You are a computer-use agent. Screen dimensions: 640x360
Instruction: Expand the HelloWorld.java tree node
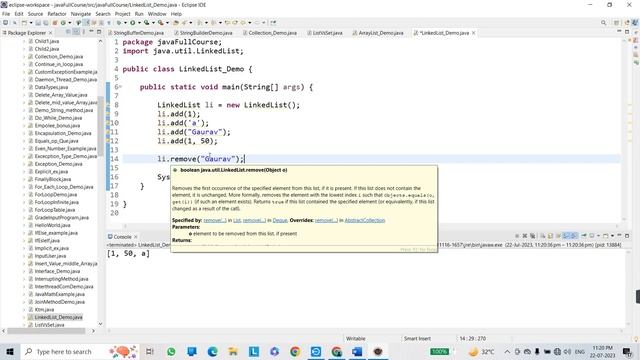[24, 225]
